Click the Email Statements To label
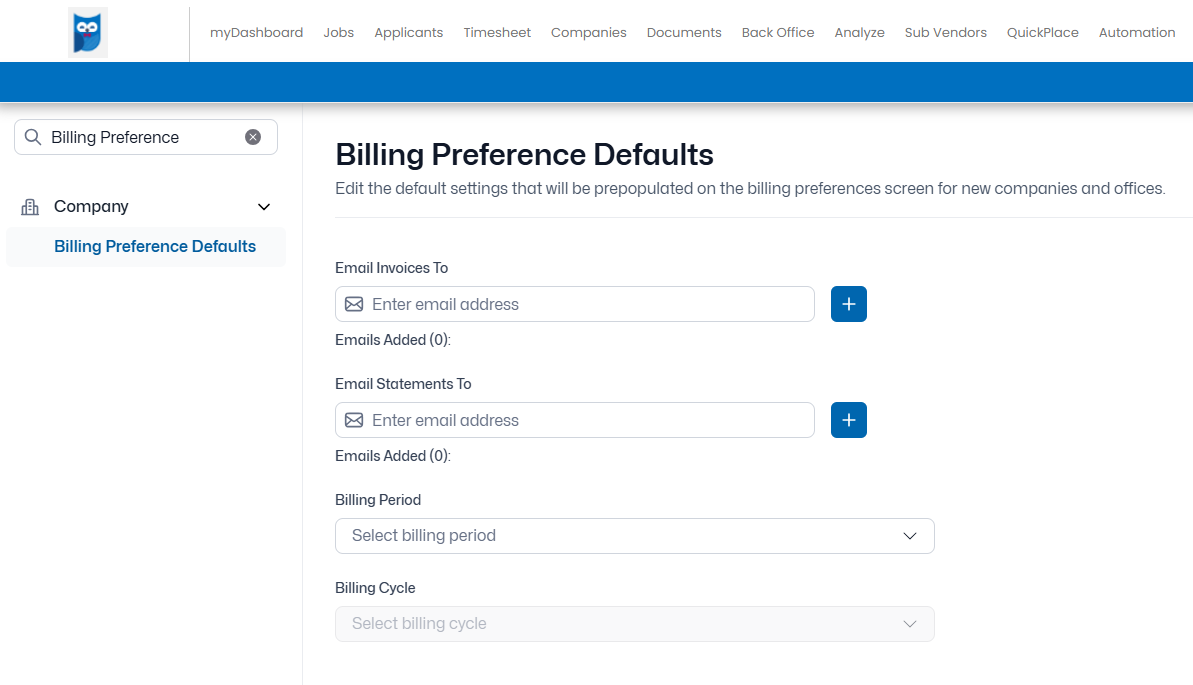Image resolution: width=1193 pixels, height=685 pixels. (403, 384)
